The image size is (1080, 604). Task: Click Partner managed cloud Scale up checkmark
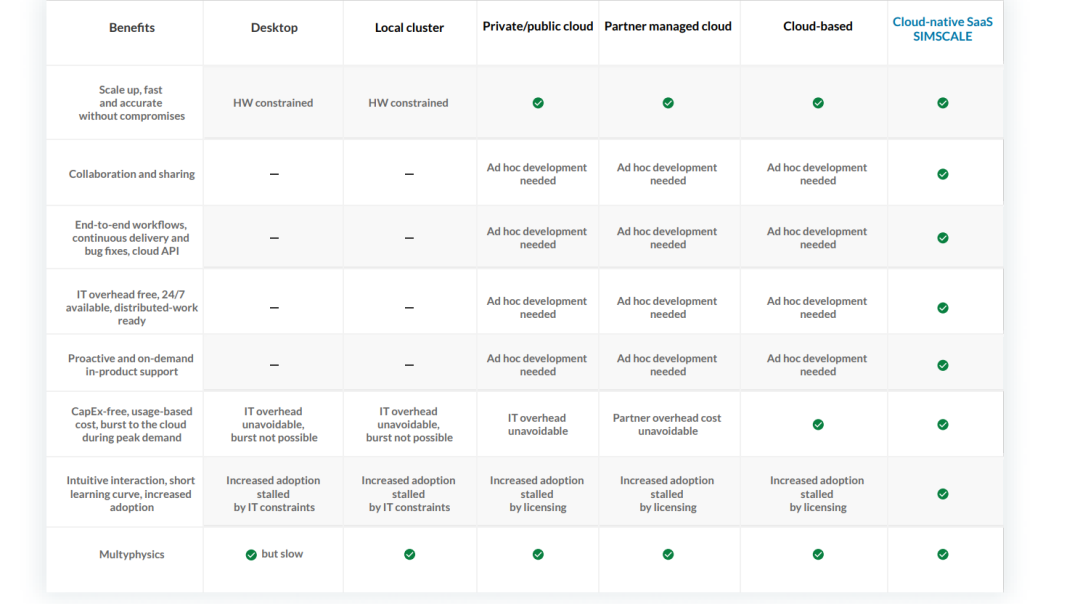tap(668, 103)
